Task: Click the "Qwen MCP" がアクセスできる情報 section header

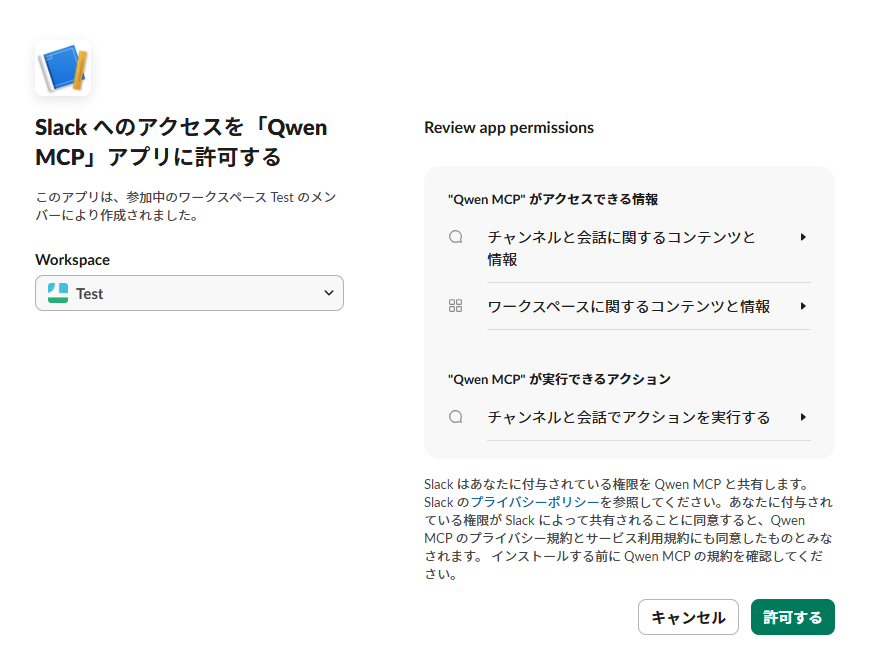Action: click(553, 200)
